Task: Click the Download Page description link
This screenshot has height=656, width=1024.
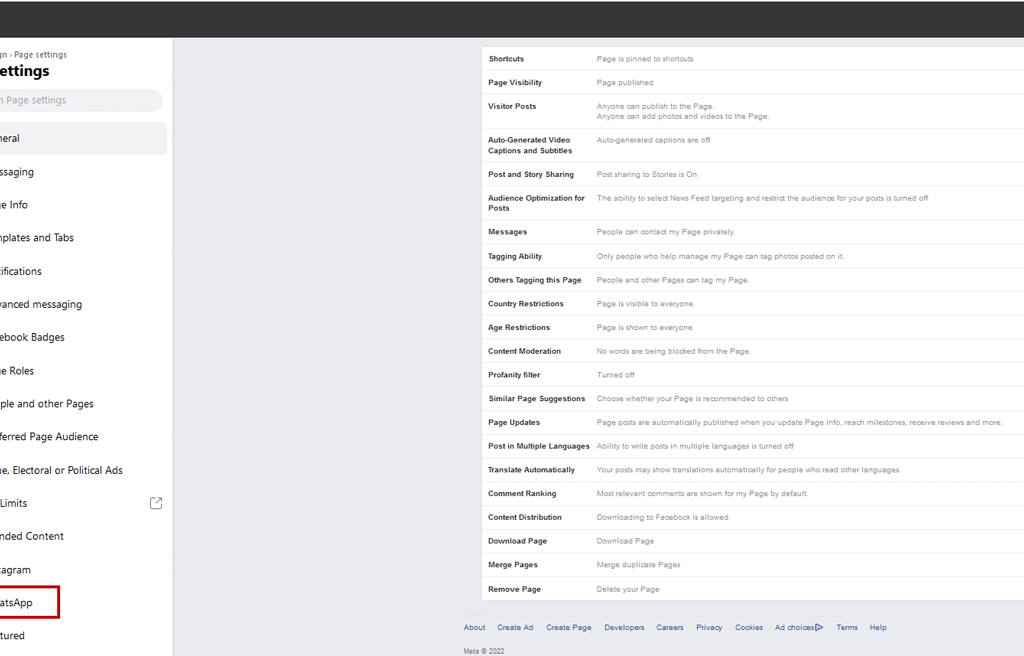Action: 625,541
